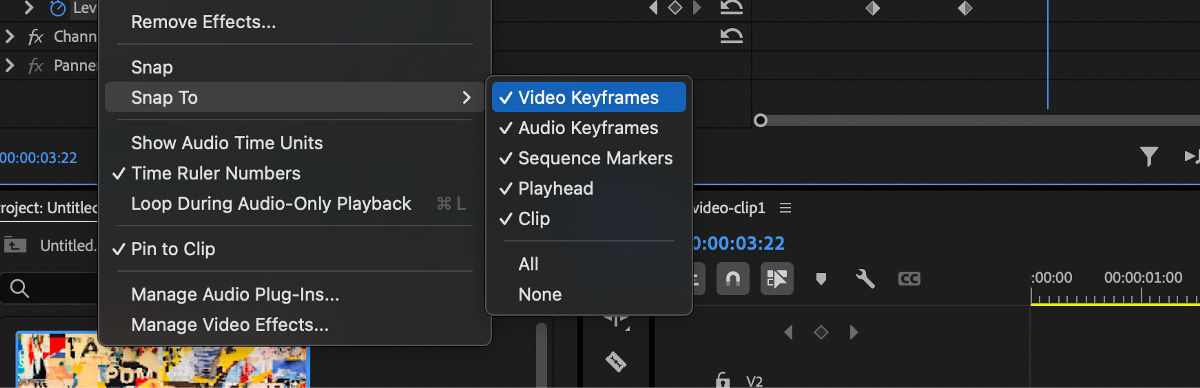The width and height of the screenshot is (1200, 388).
Task: Toggle Clip snapping option
Action: (589, 218)
